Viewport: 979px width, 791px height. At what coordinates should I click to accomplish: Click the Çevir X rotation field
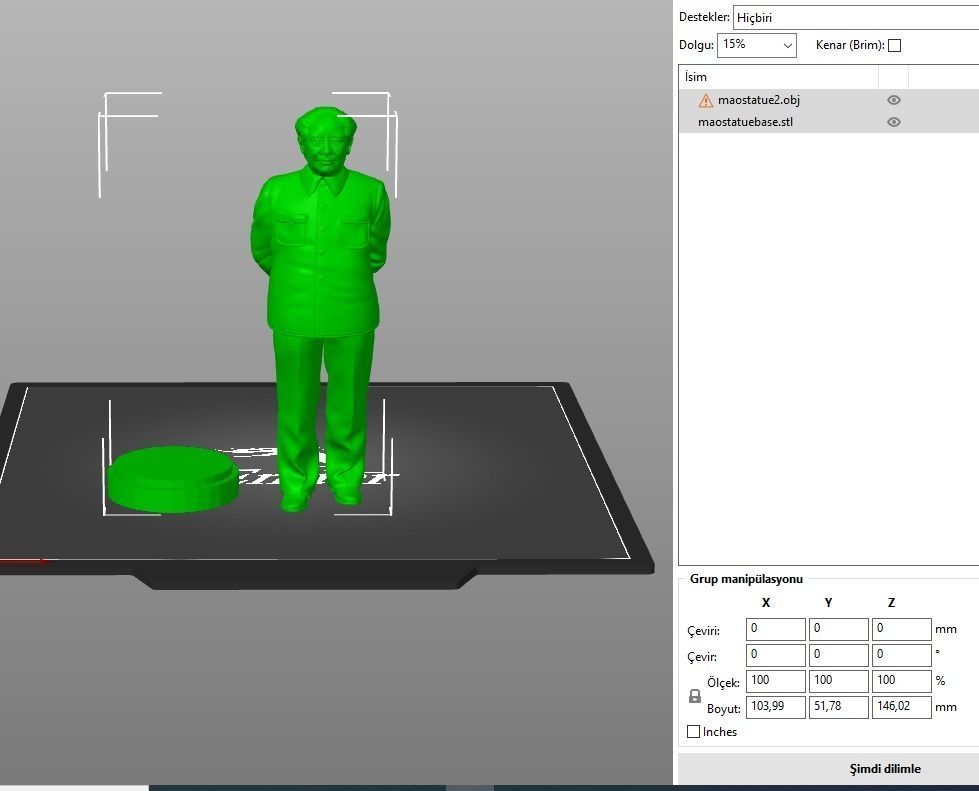tap(775, 655)
